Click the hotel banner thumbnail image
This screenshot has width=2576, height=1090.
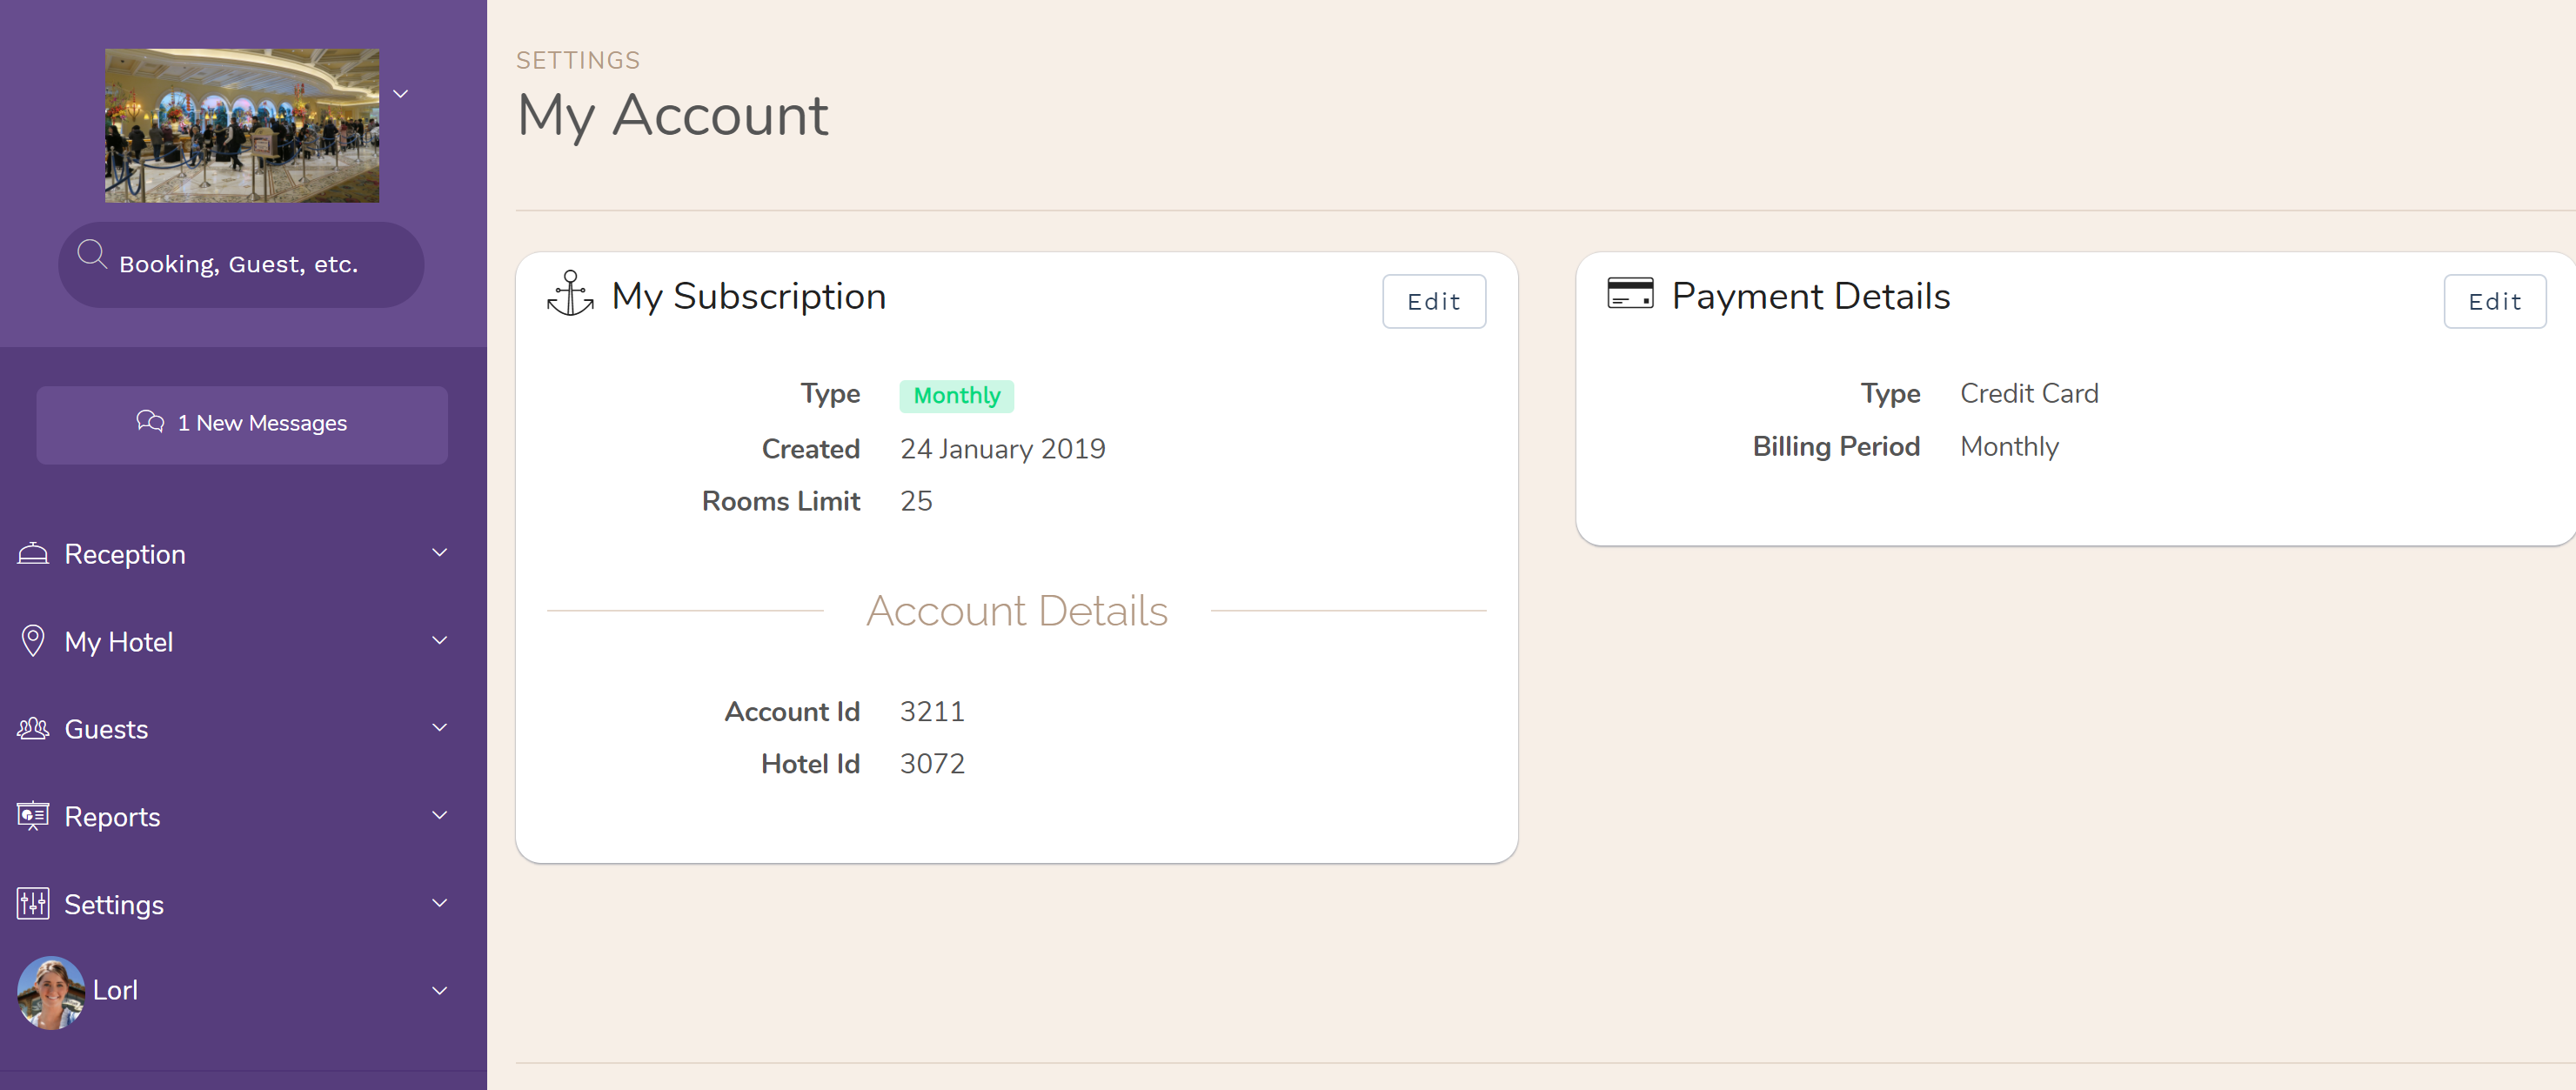pyautogui.click(x=242, y=124)
